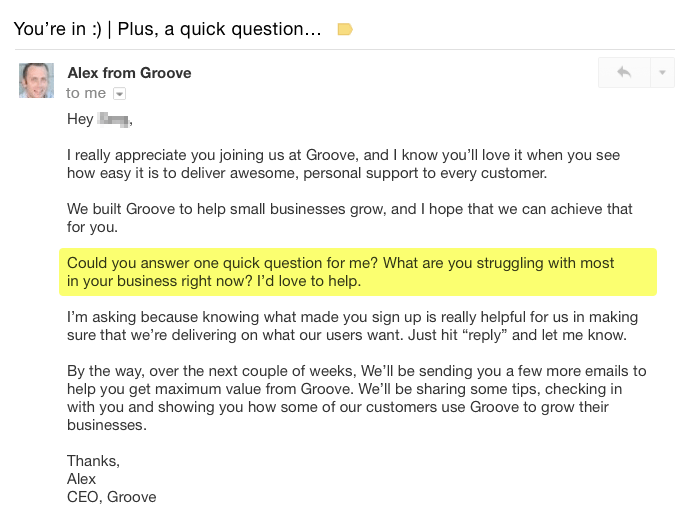Open the More options arrow beside reply
The height and width of the screenshot is (520, 690).
pos(662,73)
